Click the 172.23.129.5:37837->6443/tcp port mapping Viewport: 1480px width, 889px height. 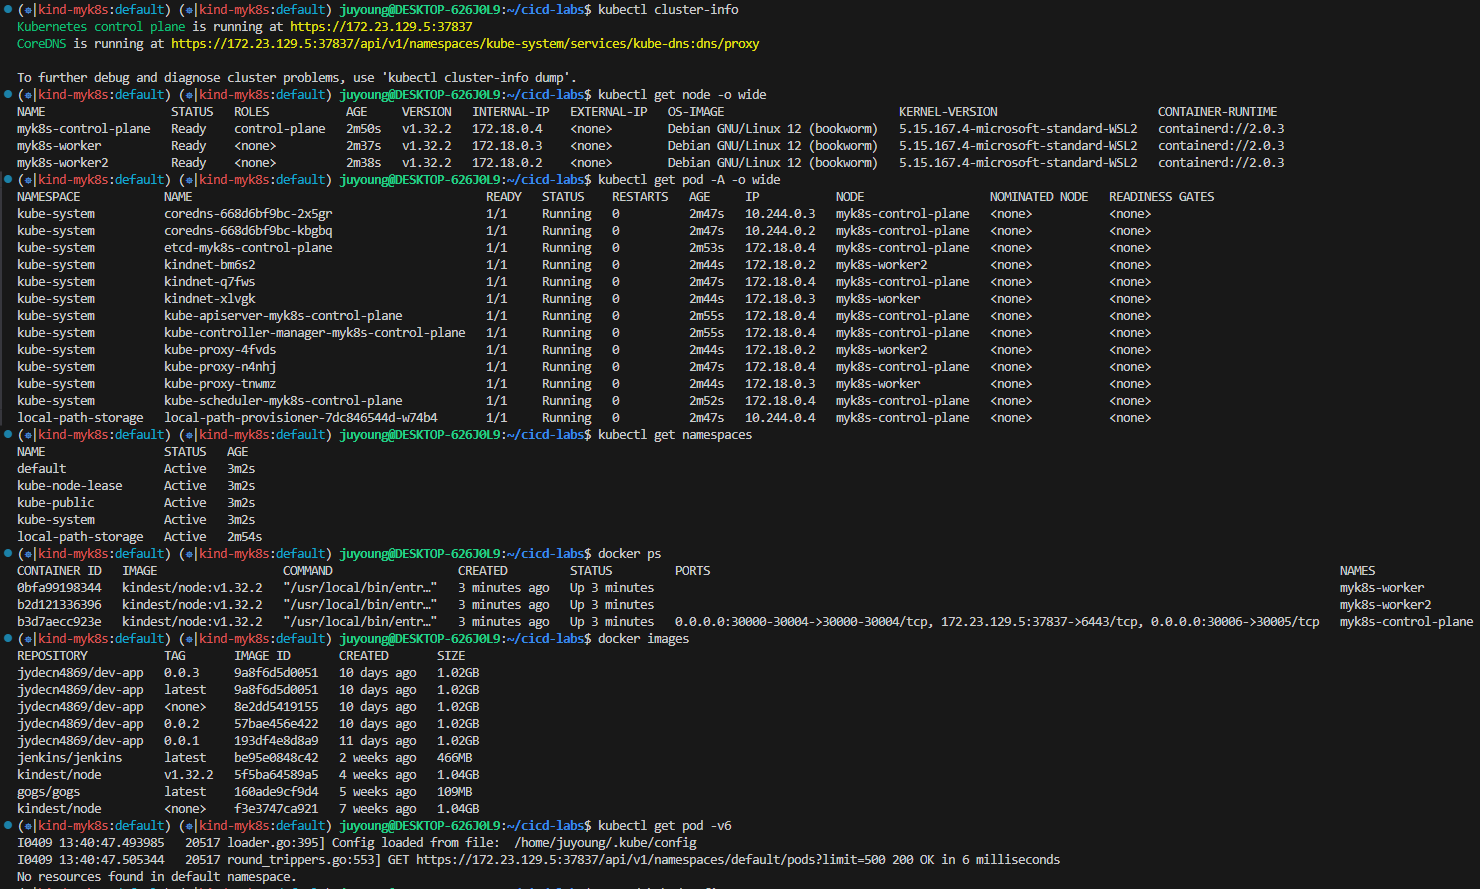click(x=1039, y=622)
